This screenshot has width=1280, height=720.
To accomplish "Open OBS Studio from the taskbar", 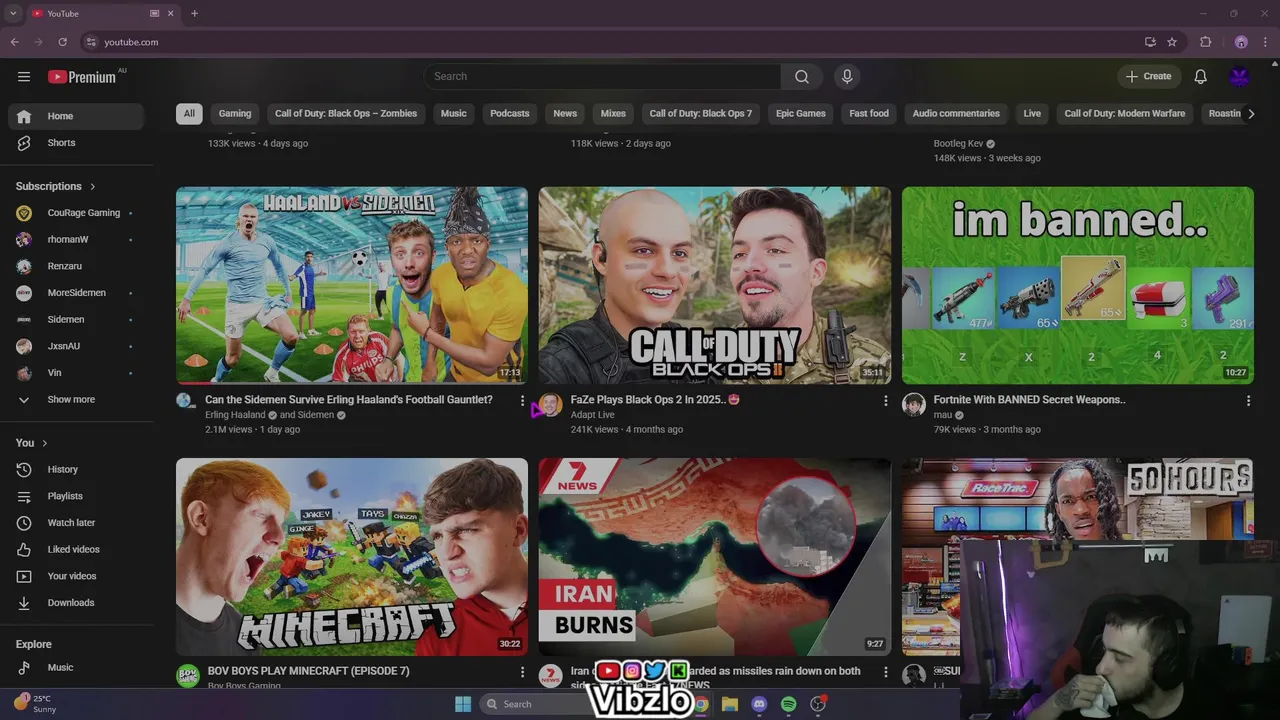I will [818, 704].
